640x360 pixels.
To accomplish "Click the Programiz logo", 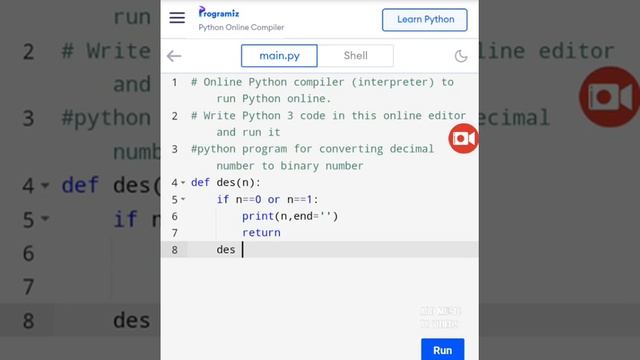I will (219, 13).
